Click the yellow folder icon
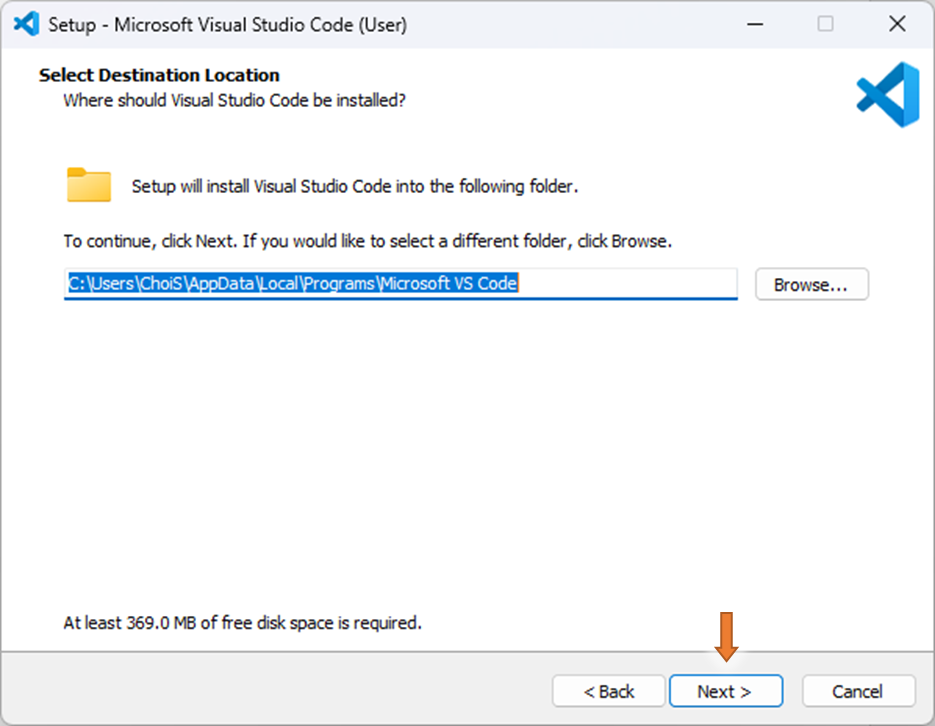Image resolution: width=935 pixels, height=726 pixels. pos(89,185)
